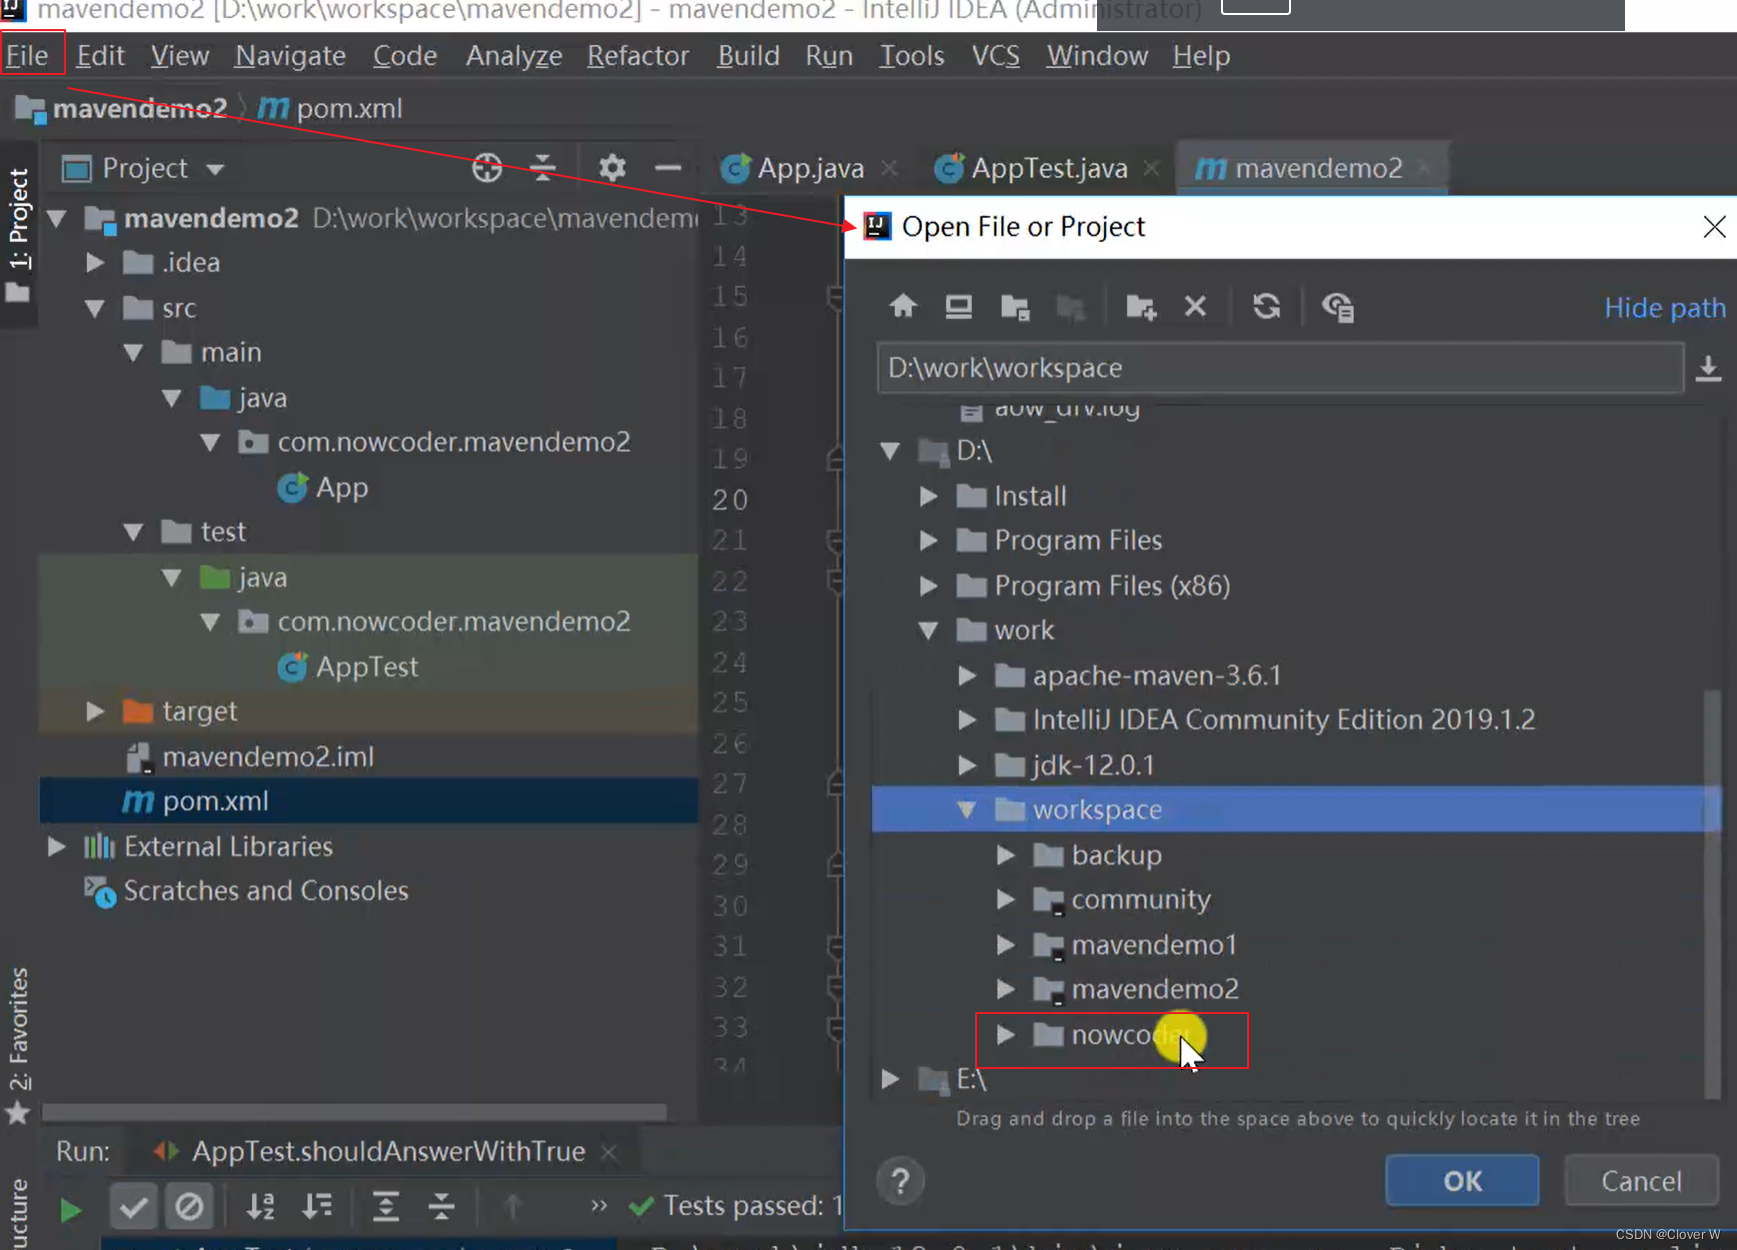This screenshot has height=1250, width=1737.
Task: Open the Project view dropdown
Action: [215, 169]
